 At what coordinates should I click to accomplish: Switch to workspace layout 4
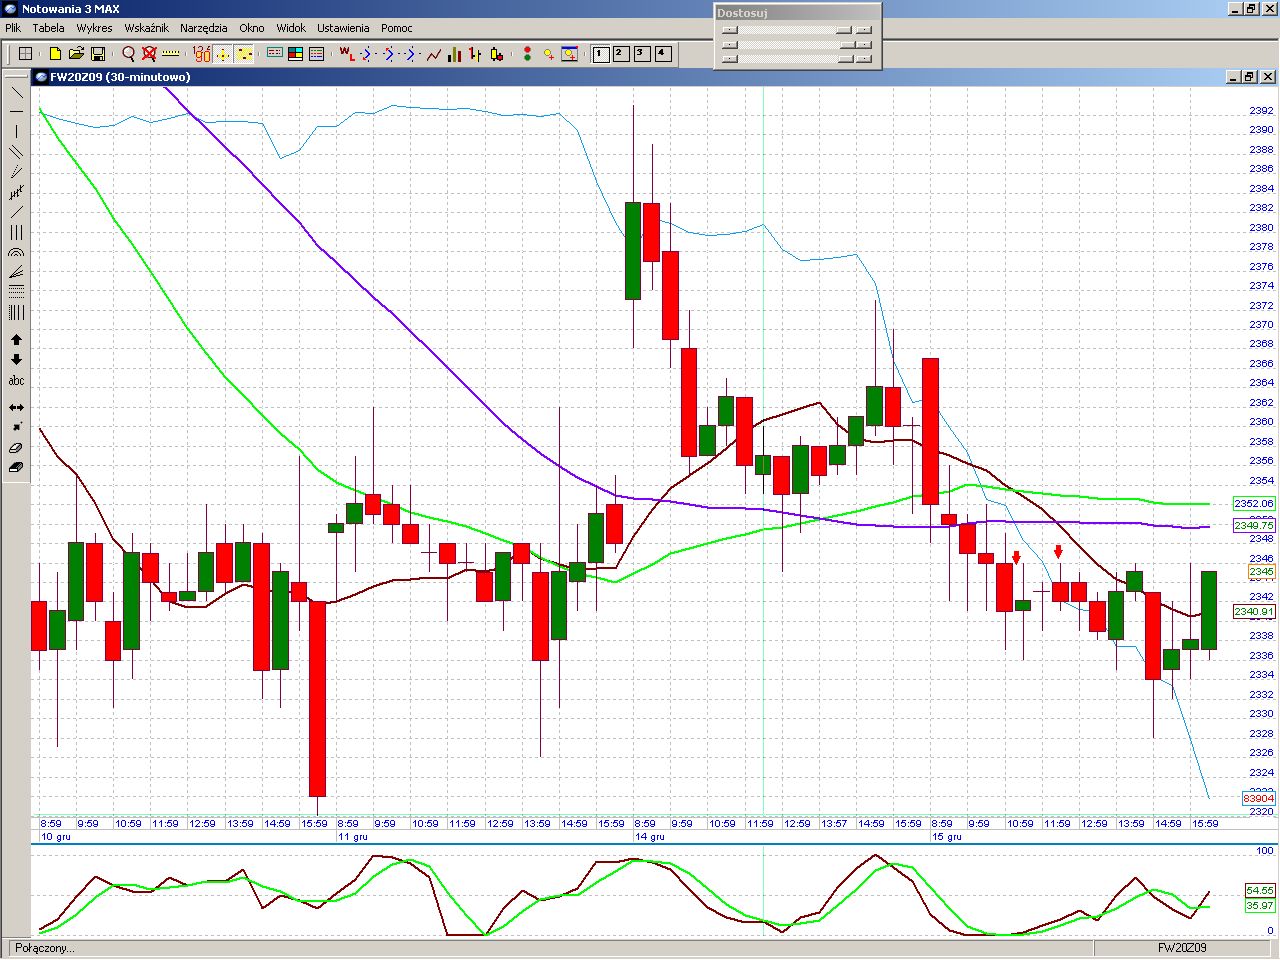pyautogui.click(x=663, y=54)
